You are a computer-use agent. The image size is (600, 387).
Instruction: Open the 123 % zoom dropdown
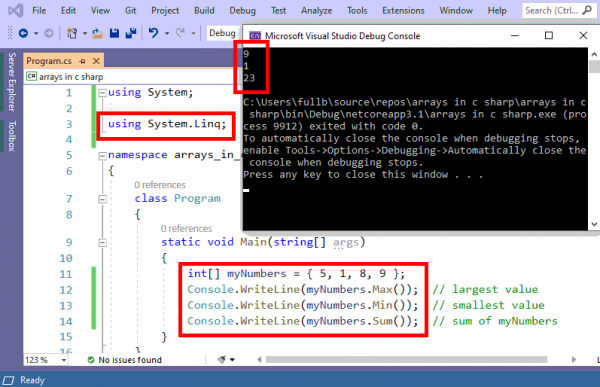click(x=64, y=360)
